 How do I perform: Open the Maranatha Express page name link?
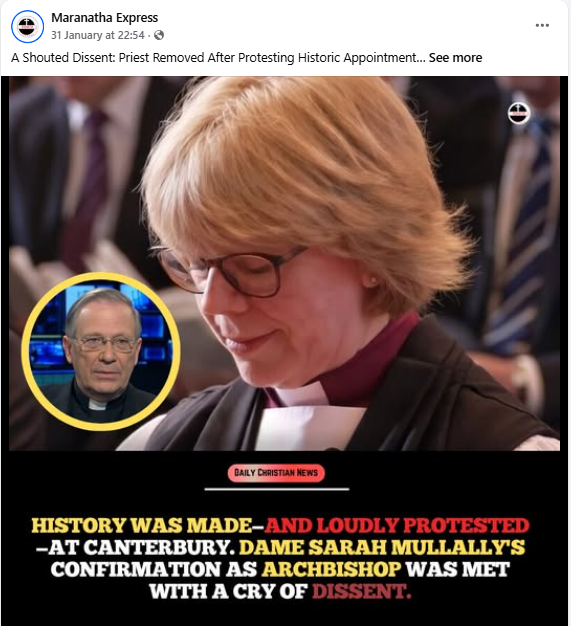tap(105, 18)
